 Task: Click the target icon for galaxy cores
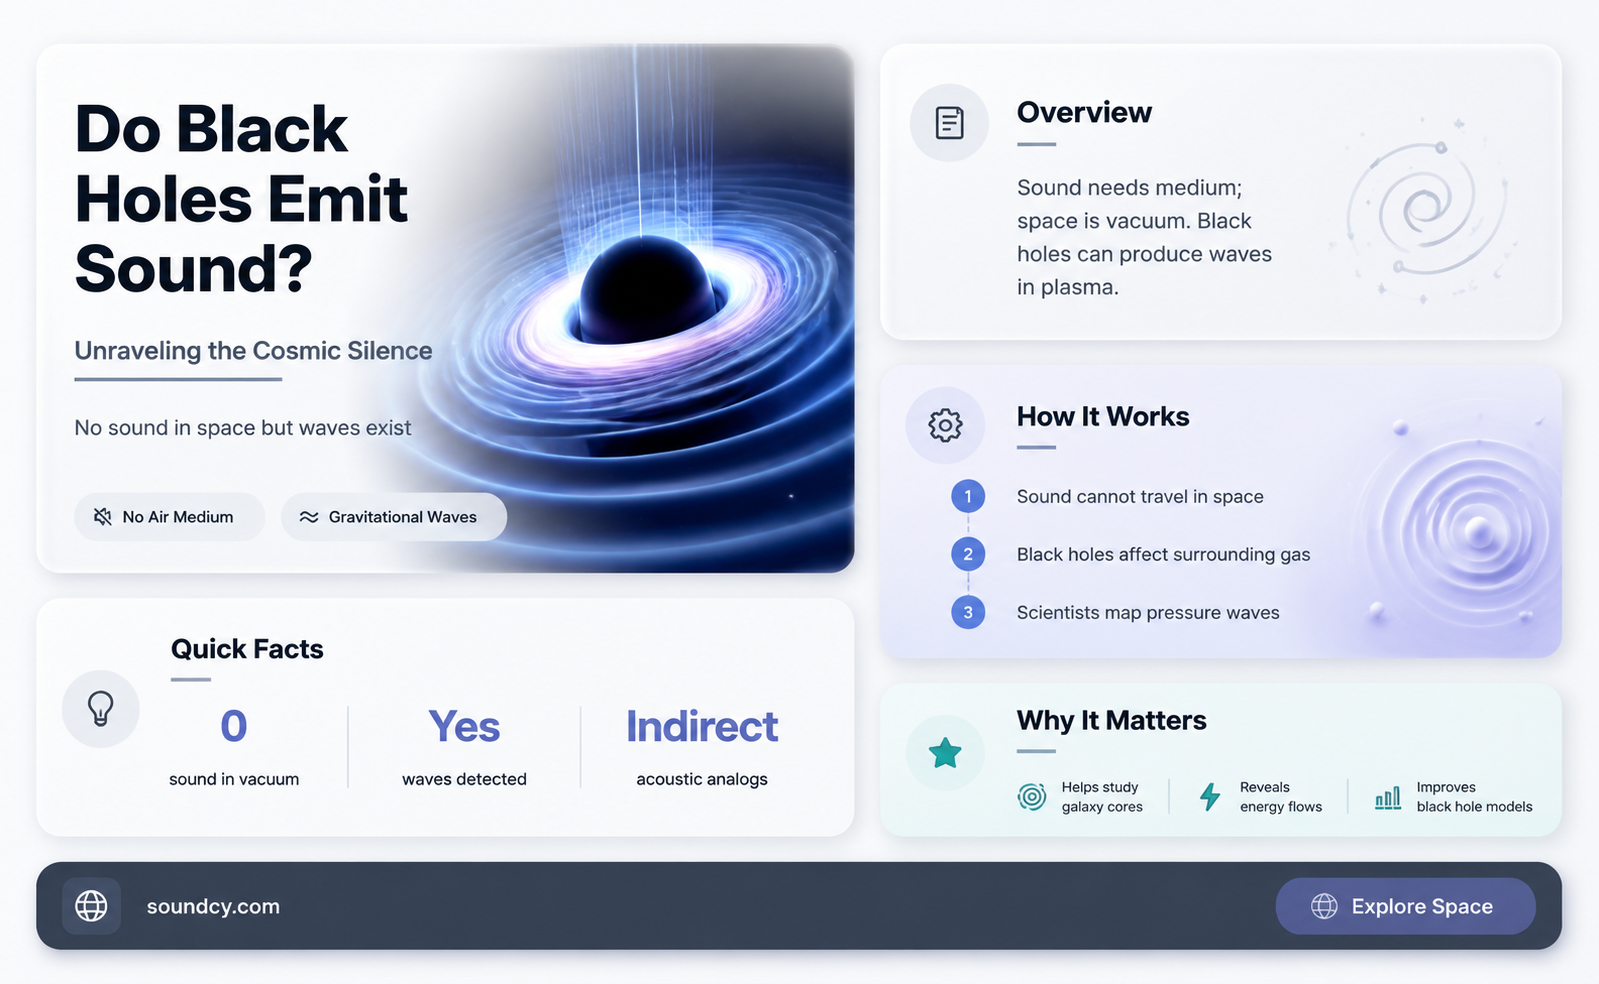click(x=1032, y=797)
